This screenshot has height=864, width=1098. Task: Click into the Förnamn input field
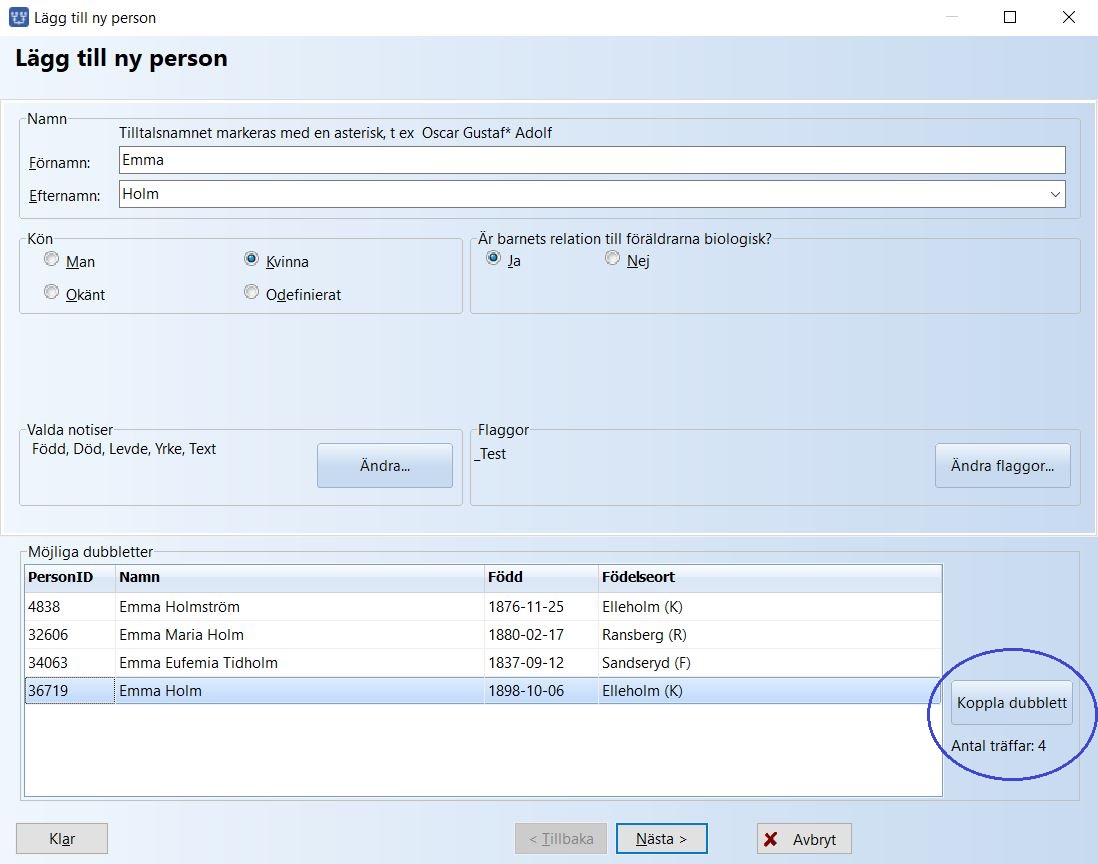(592, 160)
